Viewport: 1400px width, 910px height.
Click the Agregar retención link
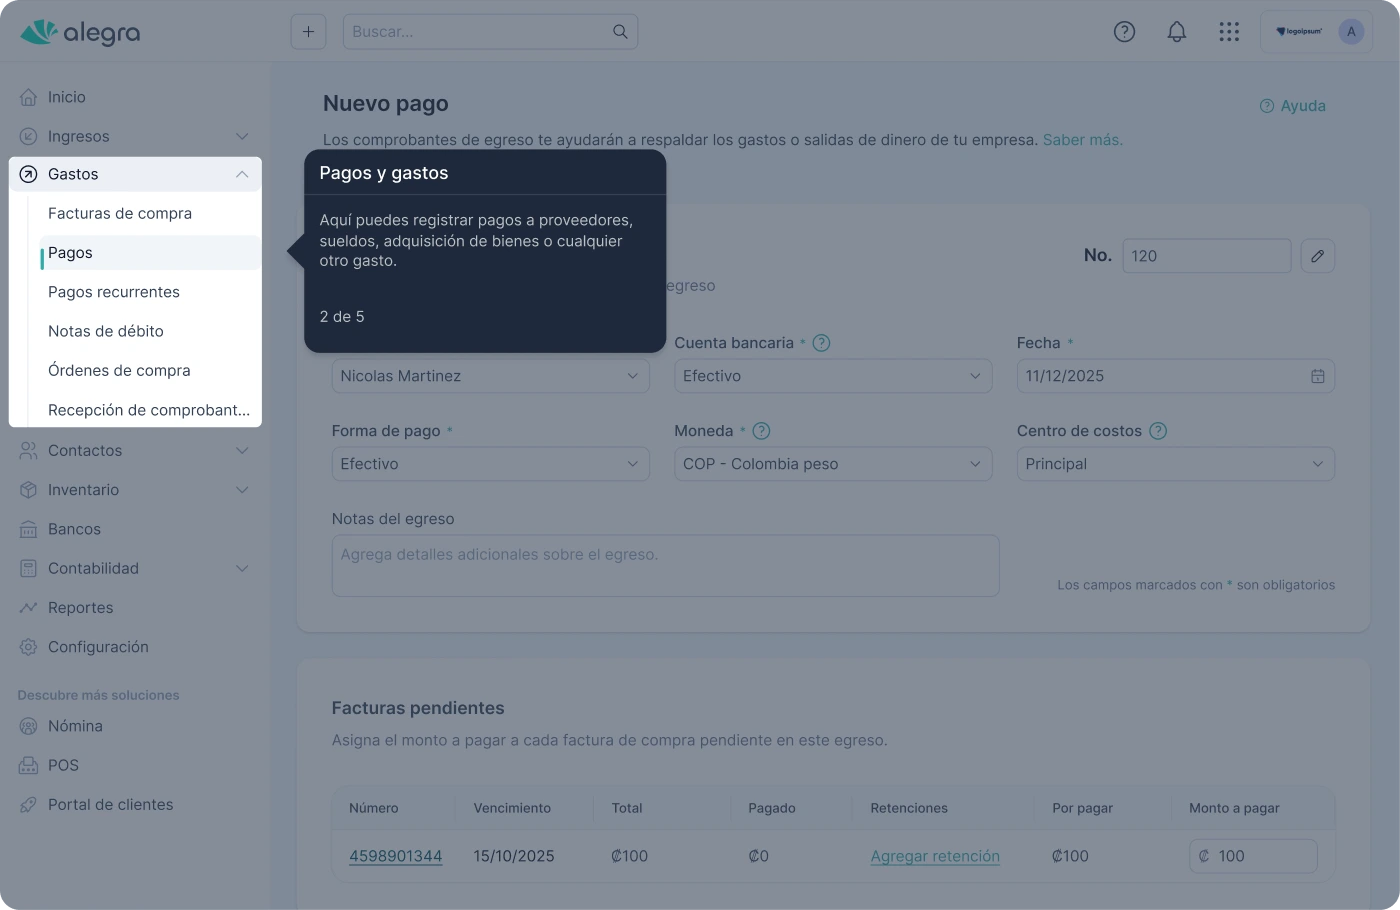tap(934, 856)
